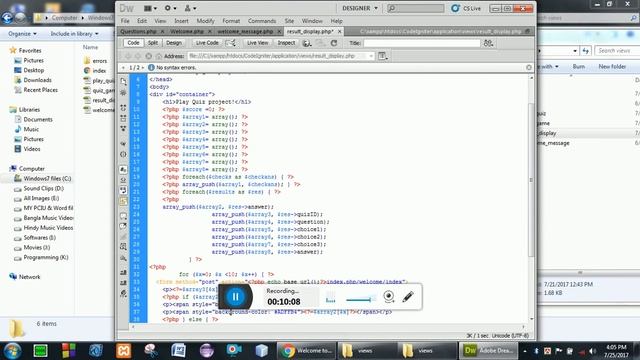Click the home icon beside Address

coord(159,56)
